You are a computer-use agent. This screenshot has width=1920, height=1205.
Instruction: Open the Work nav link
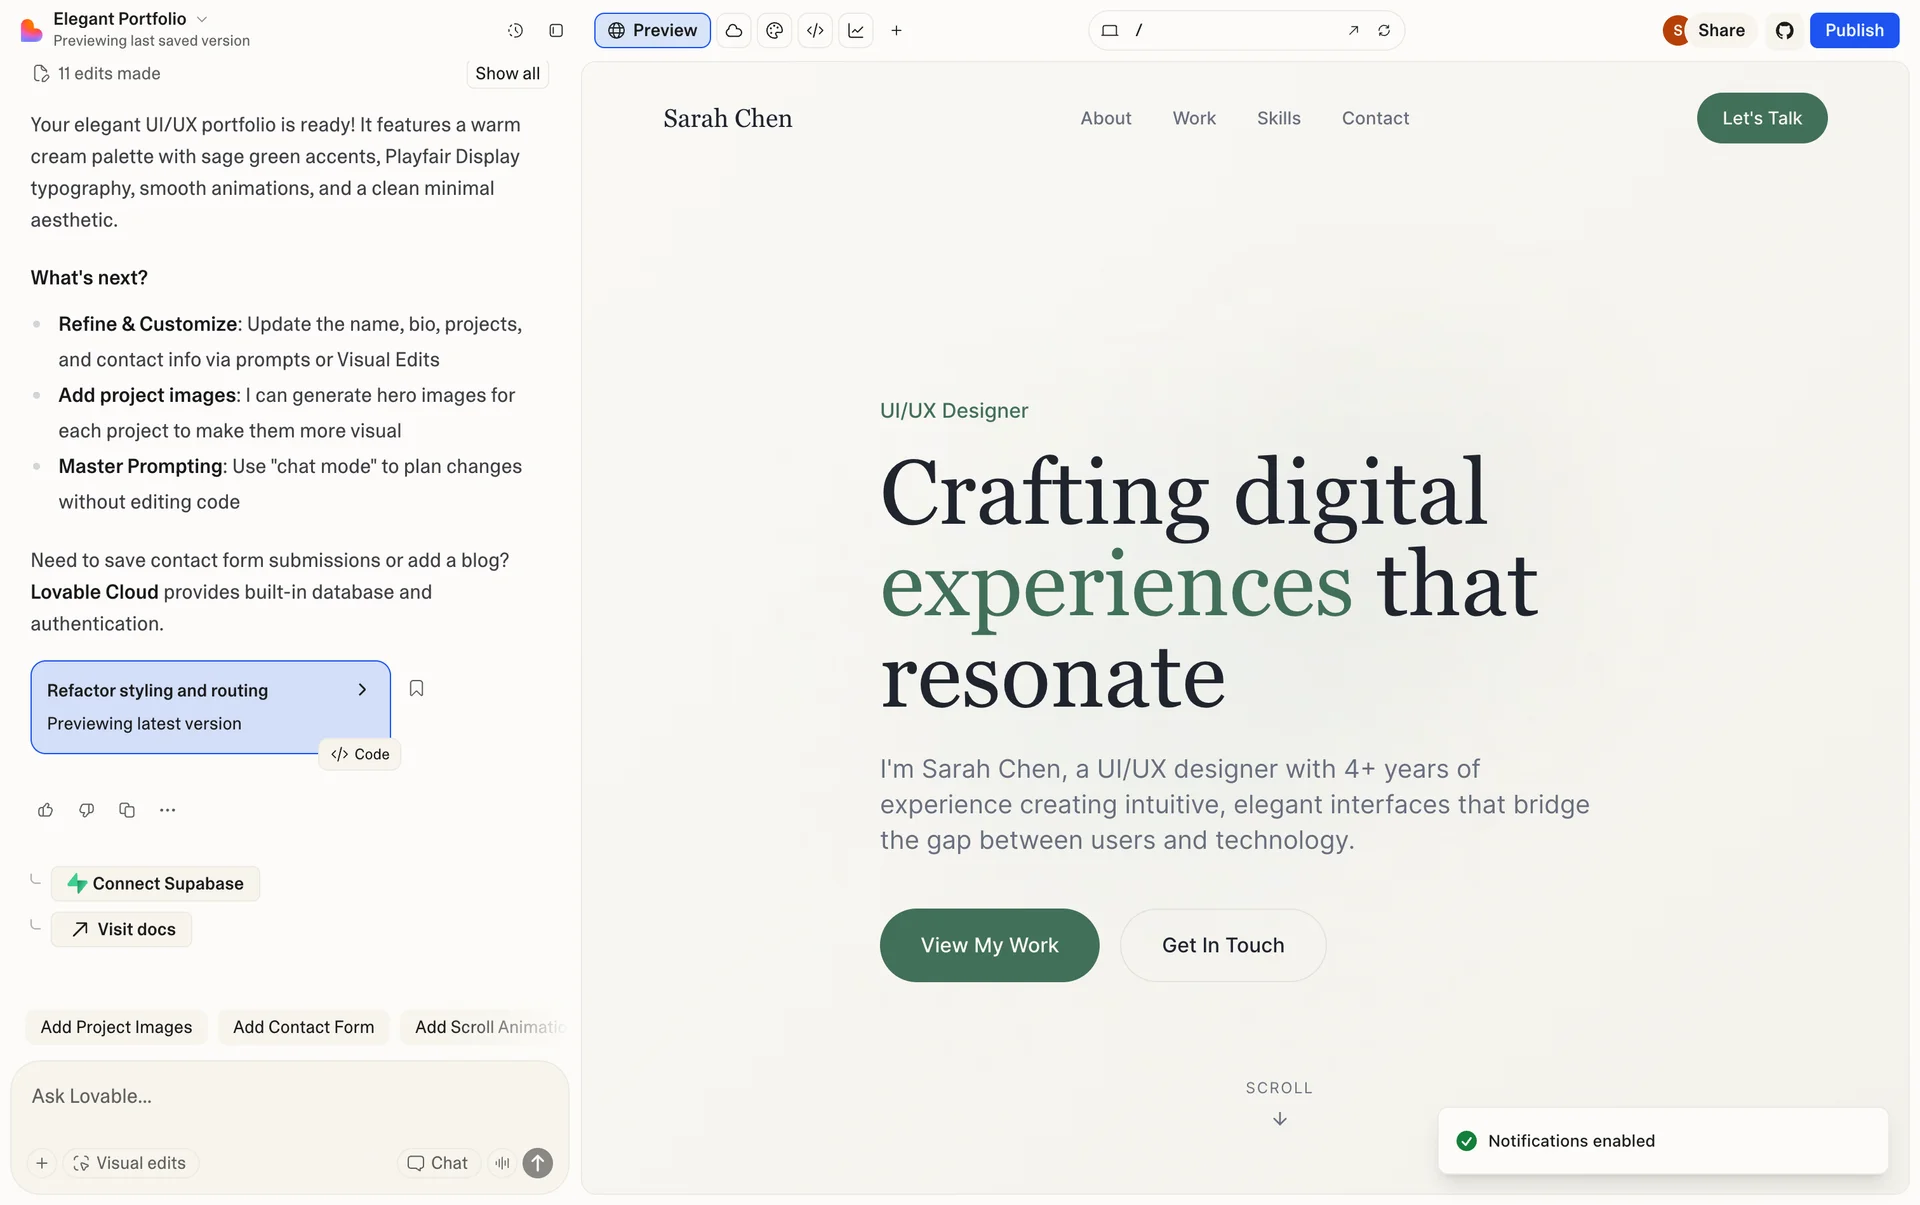1194,118
